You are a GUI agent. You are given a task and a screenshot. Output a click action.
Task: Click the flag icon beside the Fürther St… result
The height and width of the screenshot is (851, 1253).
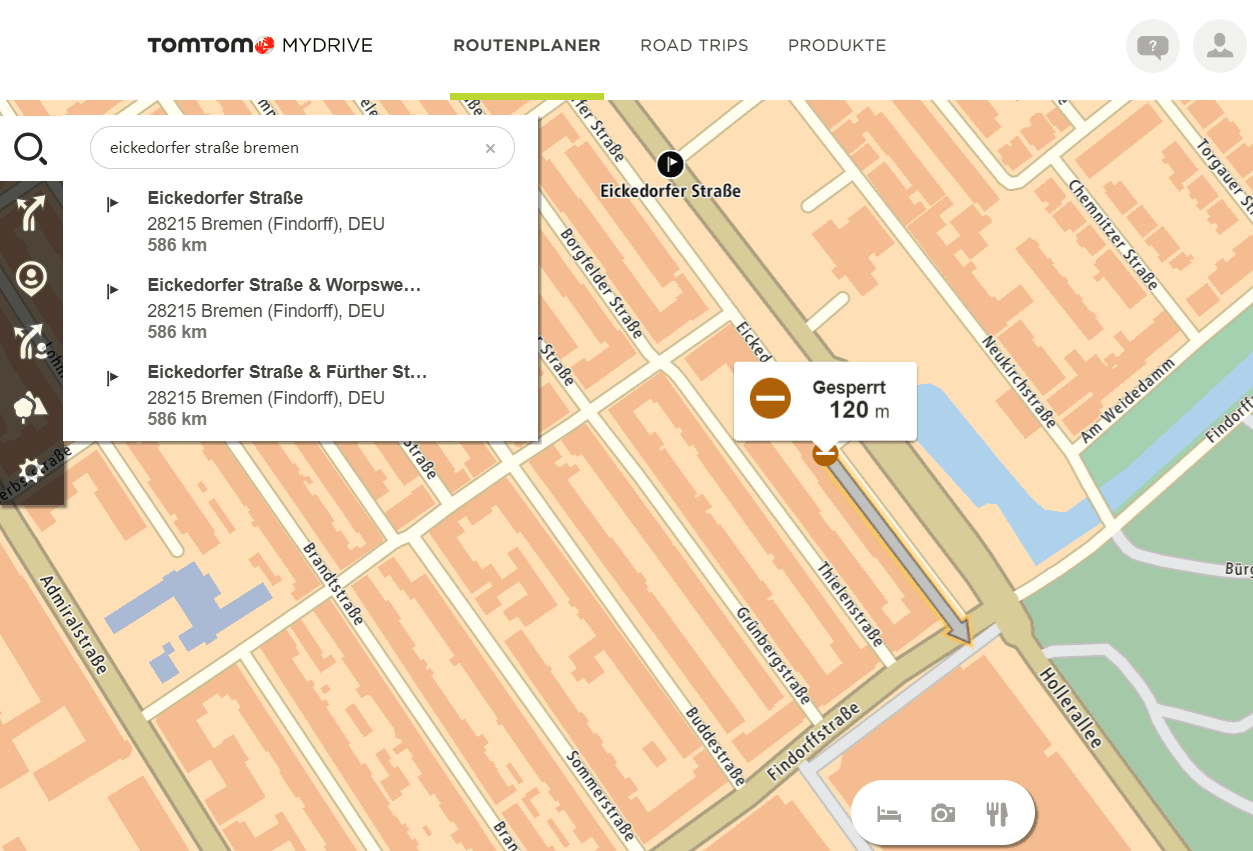tap(112, 378)
